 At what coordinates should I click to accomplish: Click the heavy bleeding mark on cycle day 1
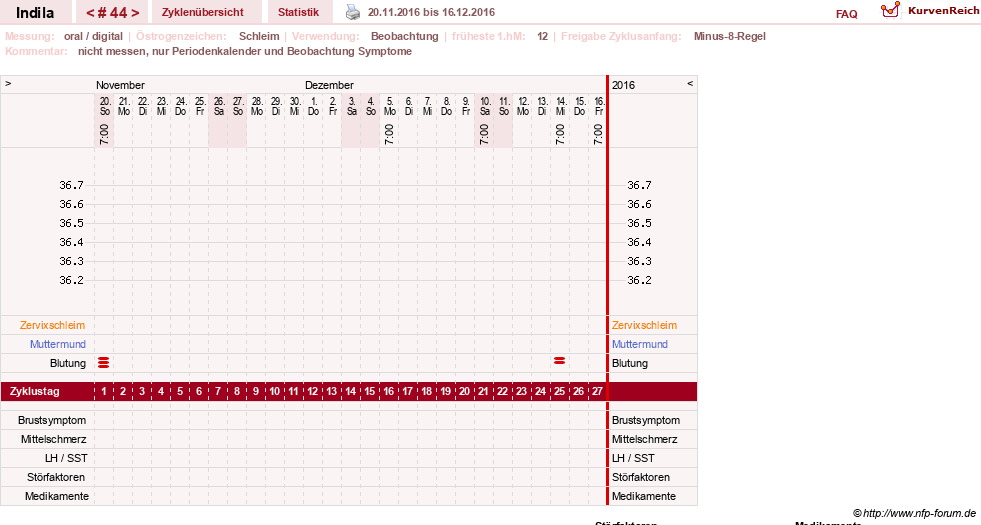(x=104, y=363)
